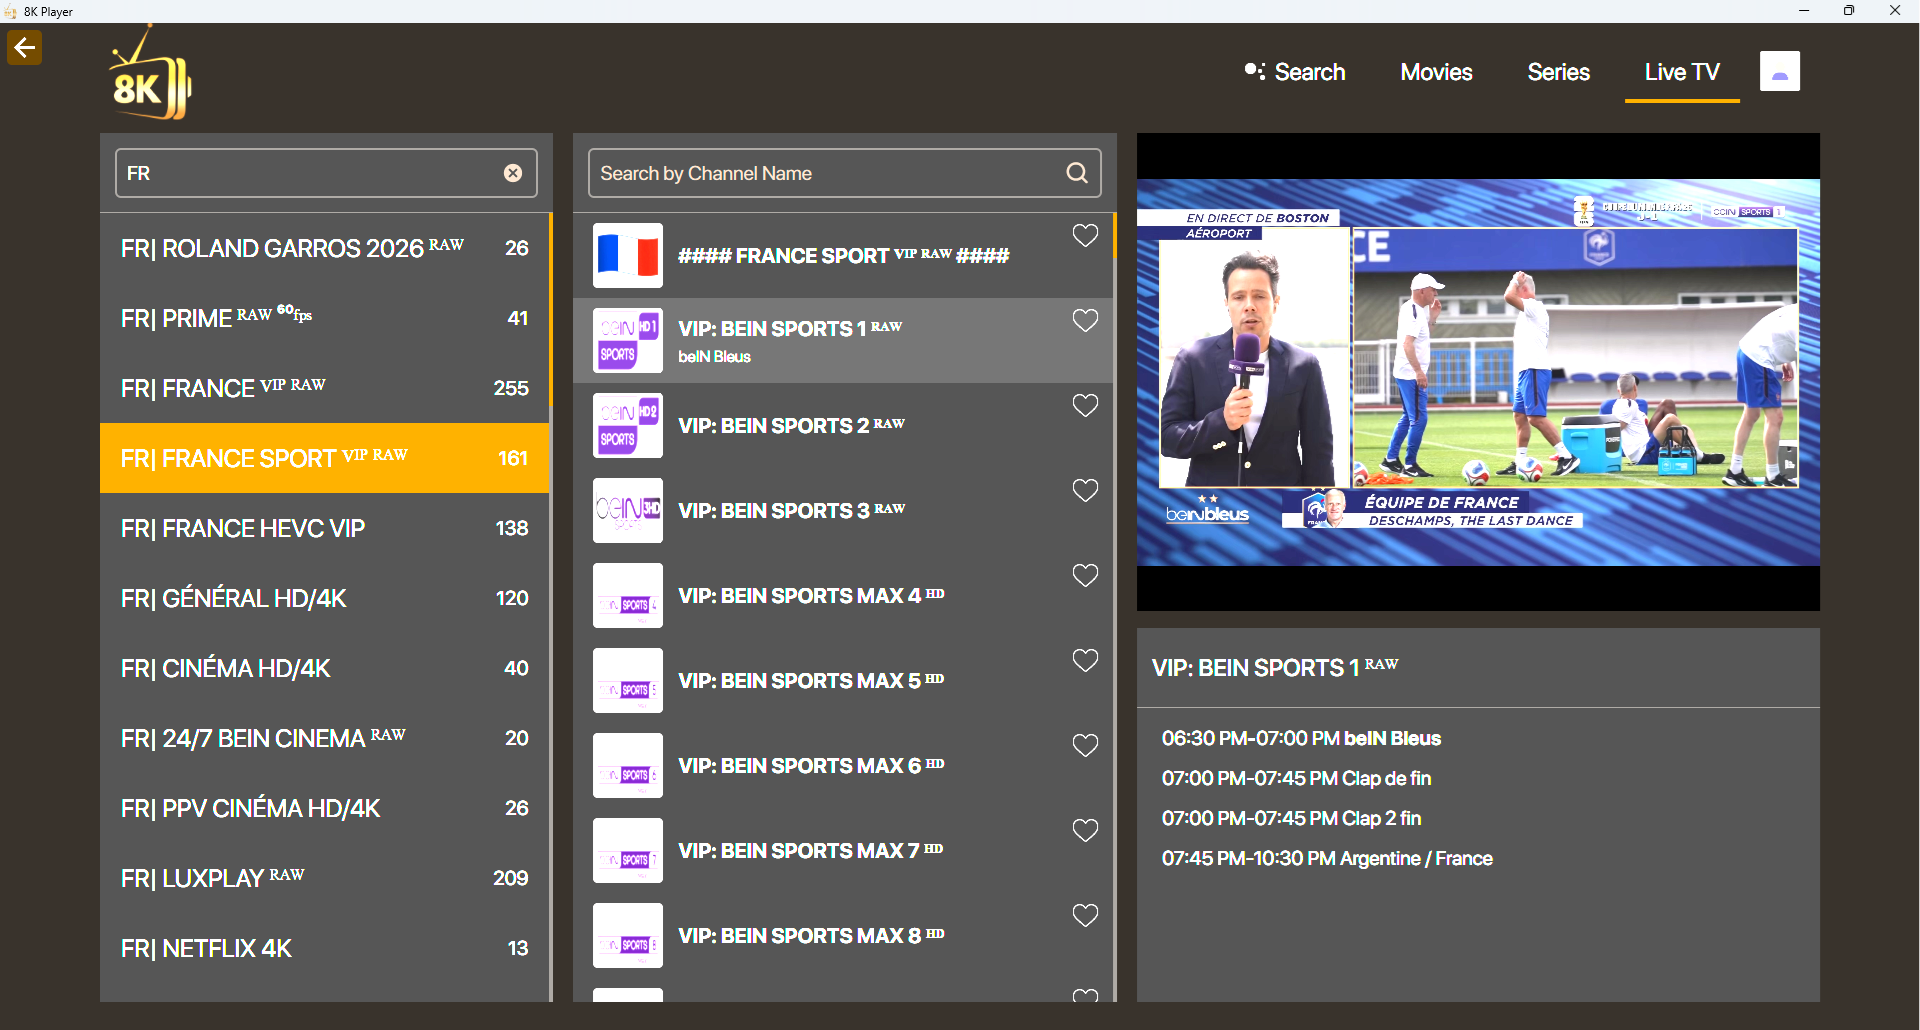Click the VIP: BEIN SPORTS 1 EPG title
Viewport: 1920px width, 1030px height.
tap(1275, 667)
